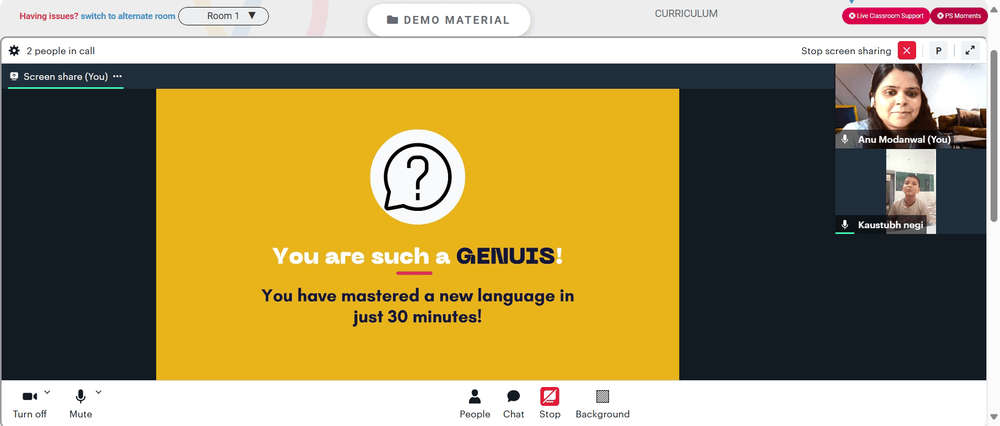This screenshot has width=1000, height=426.
Task: Select Kaustubh negi video tile
Action: [x=910, y=191]
